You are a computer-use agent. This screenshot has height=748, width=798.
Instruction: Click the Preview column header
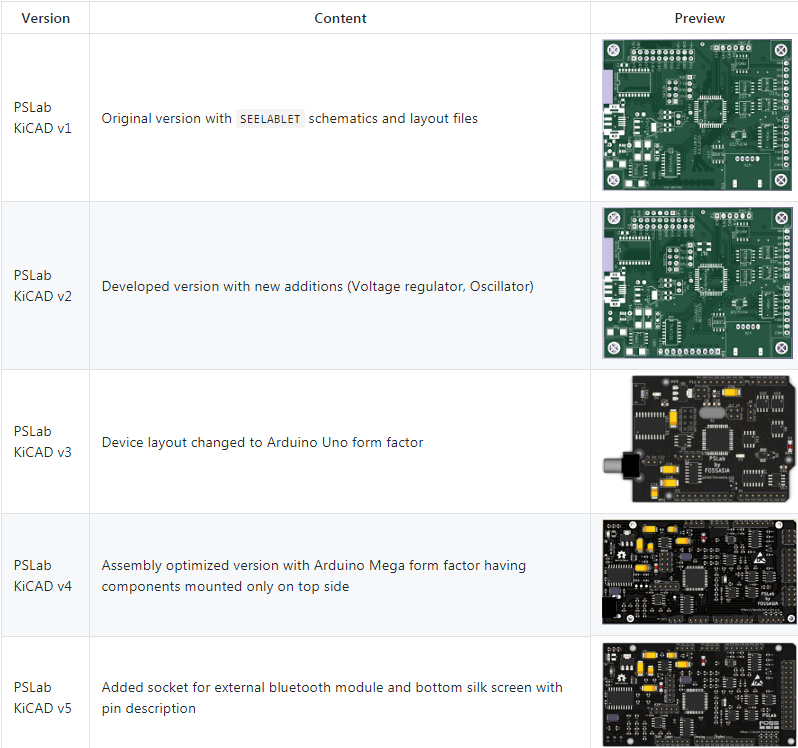(x=699, y=18)
